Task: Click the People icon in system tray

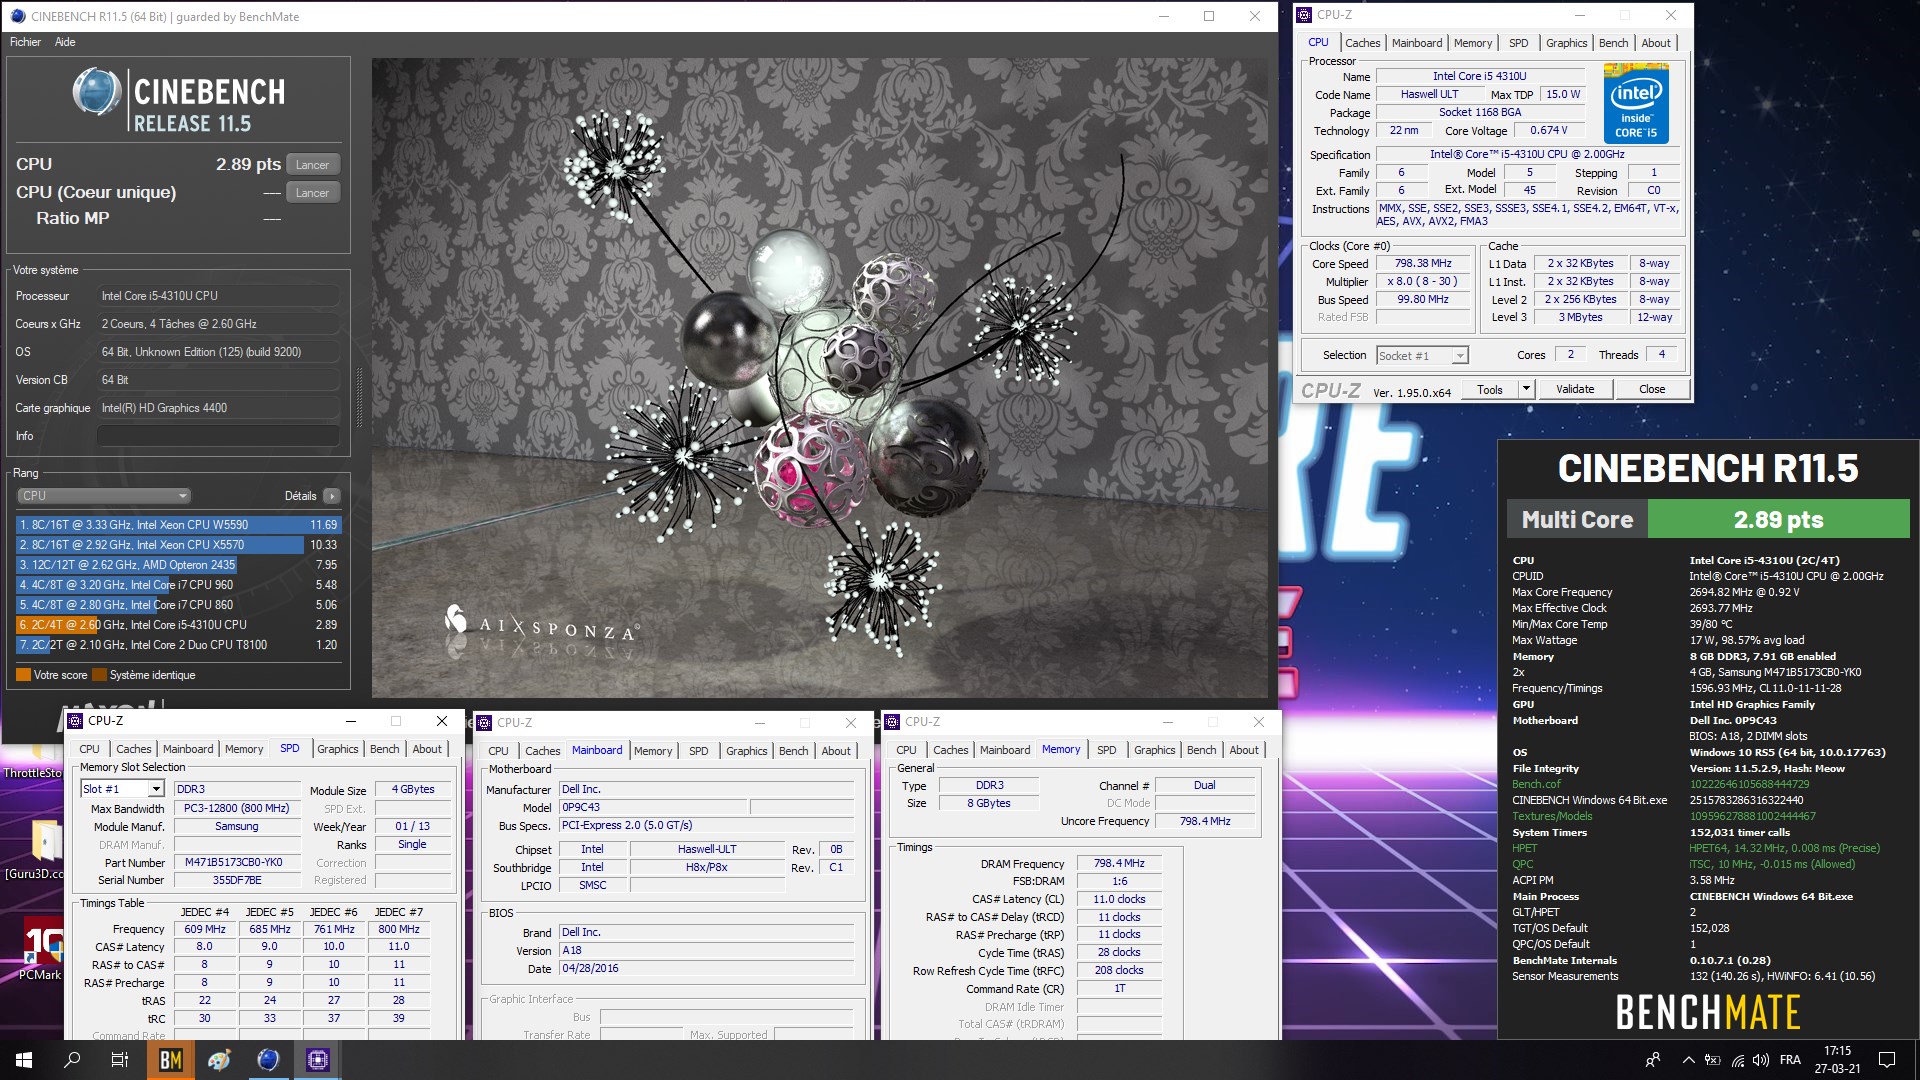Action: pyautogui.click(x=1653, y=1060)
